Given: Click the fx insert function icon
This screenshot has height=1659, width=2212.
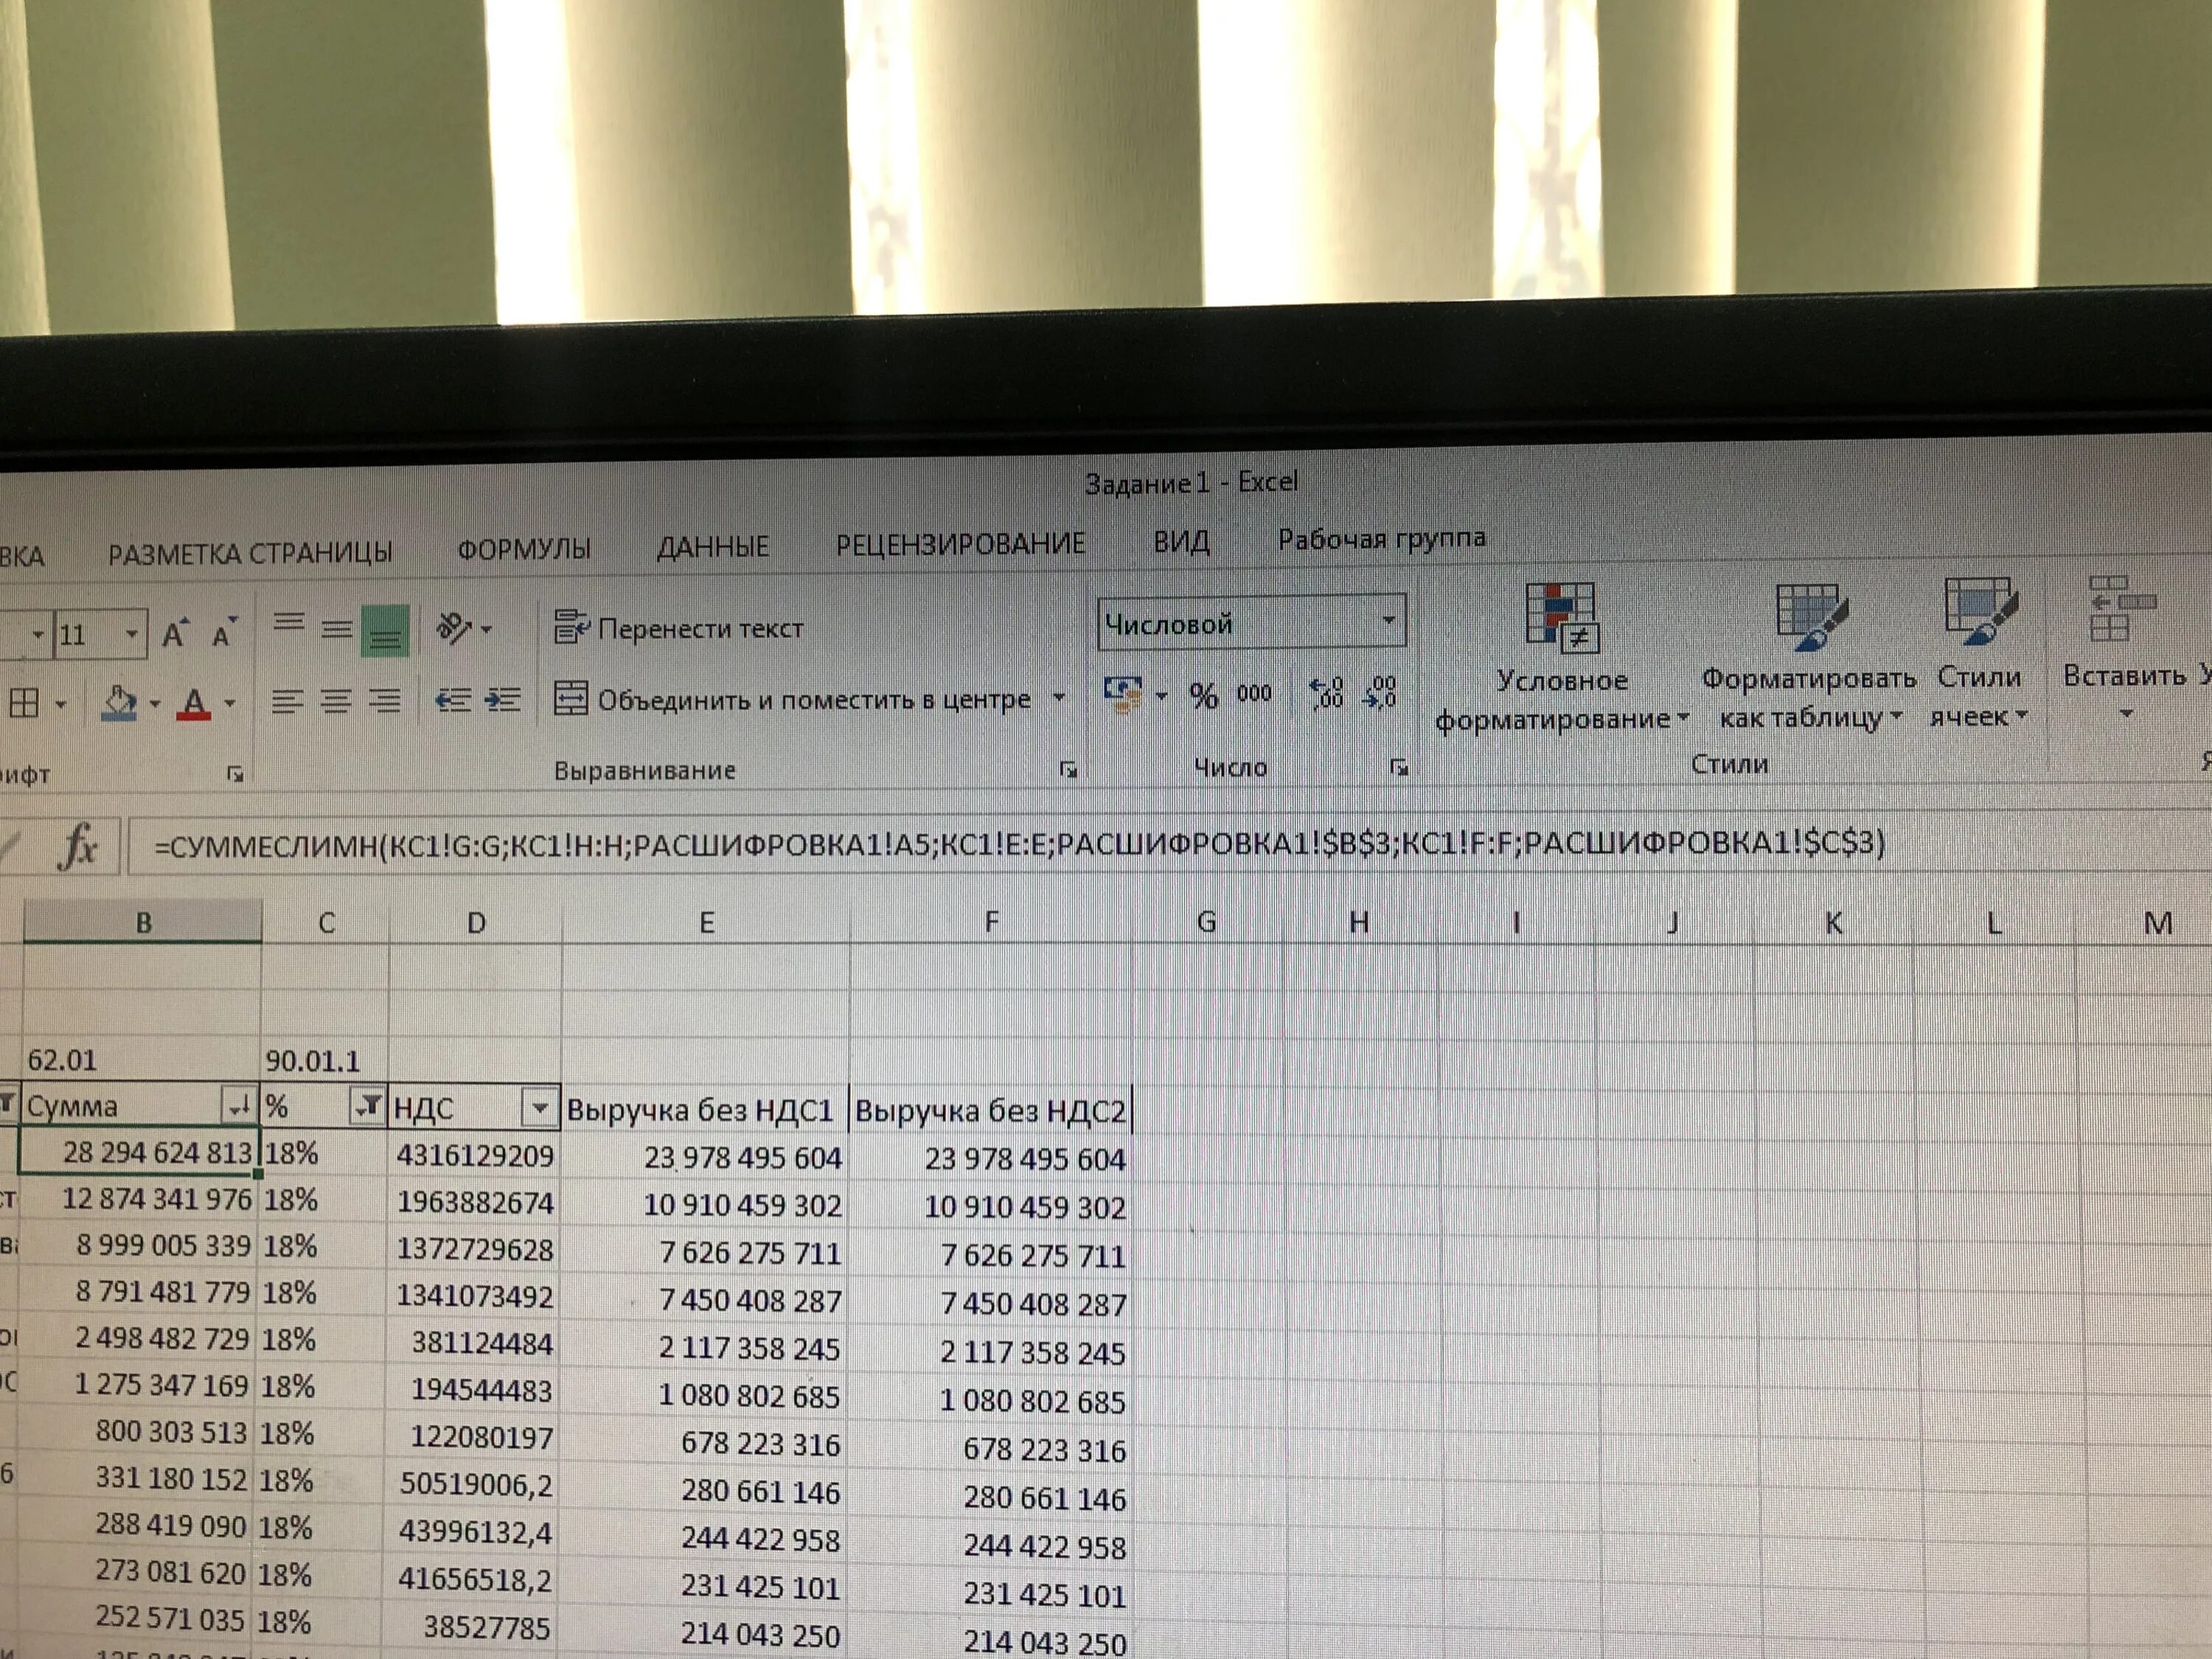Looking at the screenshot, I should point(77,847).
